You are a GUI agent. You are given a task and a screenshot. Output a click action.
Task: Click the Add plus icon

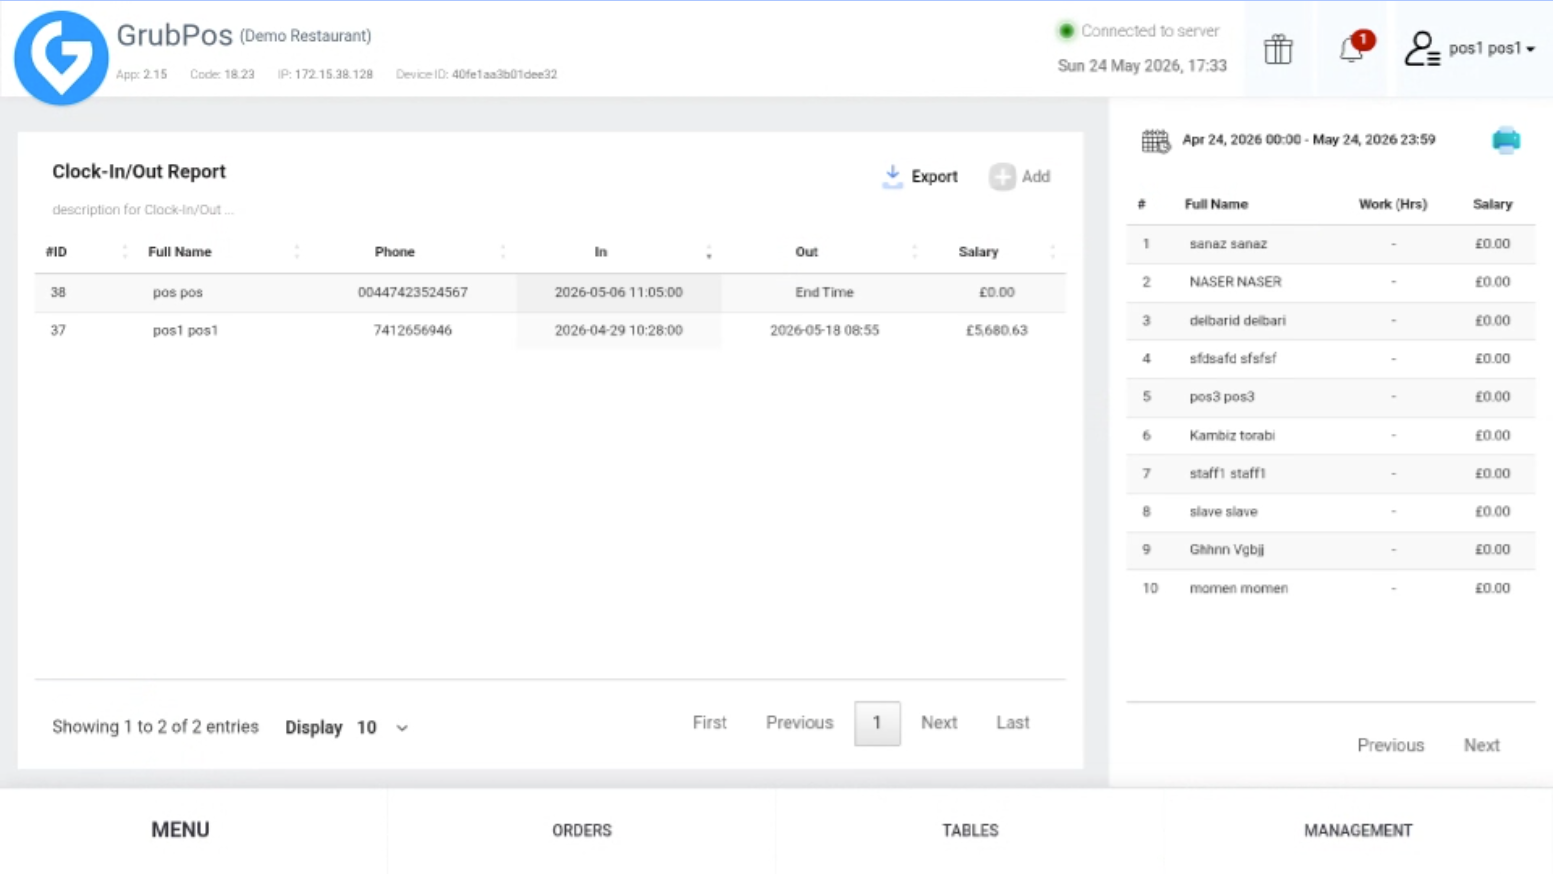pyautogui.click(x=1002, y=177)
